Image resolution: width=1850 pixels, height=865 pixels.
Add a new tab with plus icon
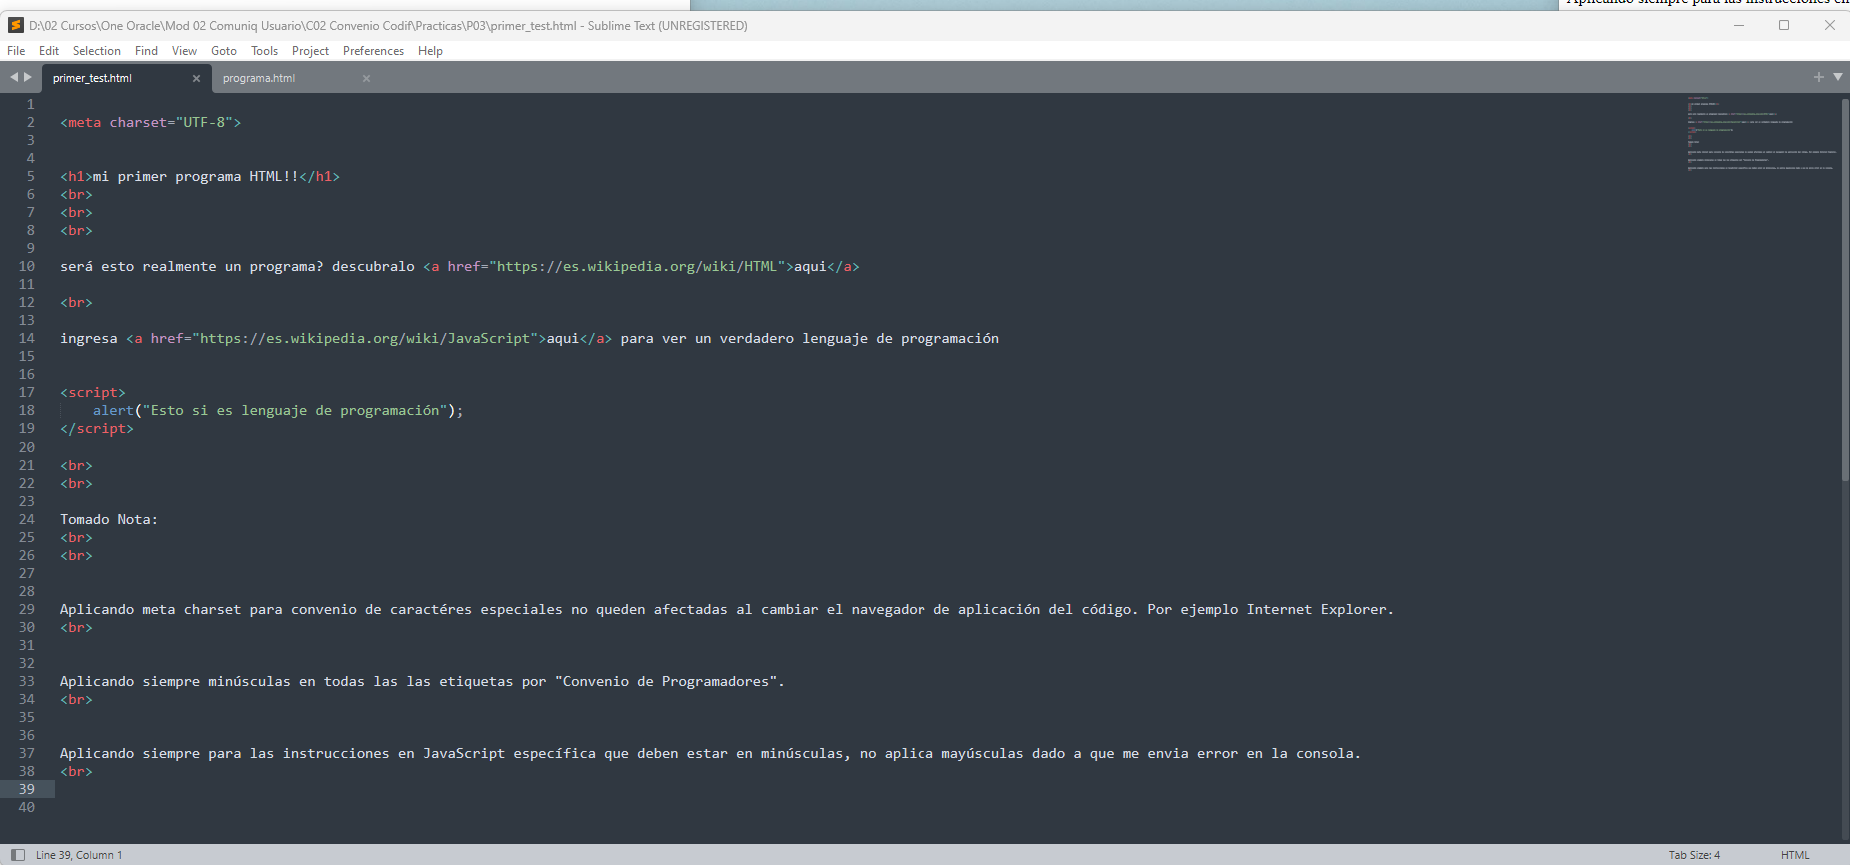click(x=1819, y=77)
